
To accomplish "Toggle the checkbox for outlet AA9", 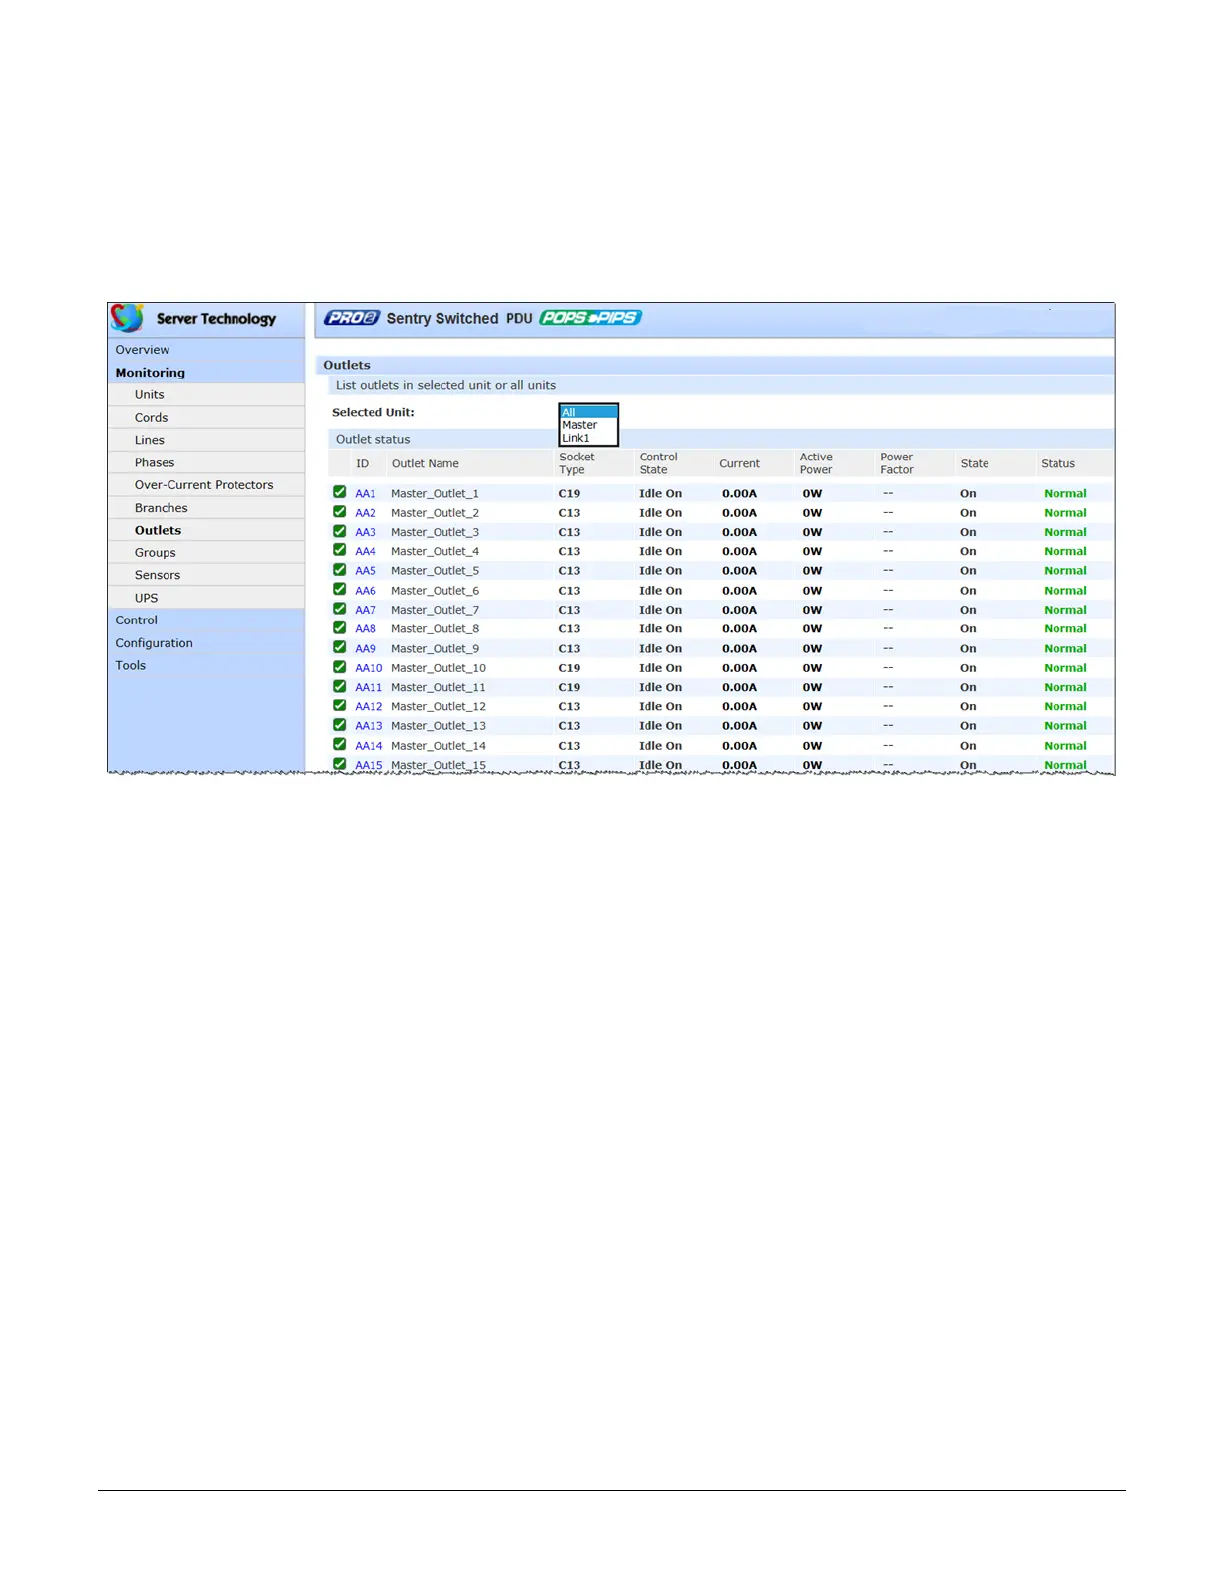I will (x=340, y=647).
